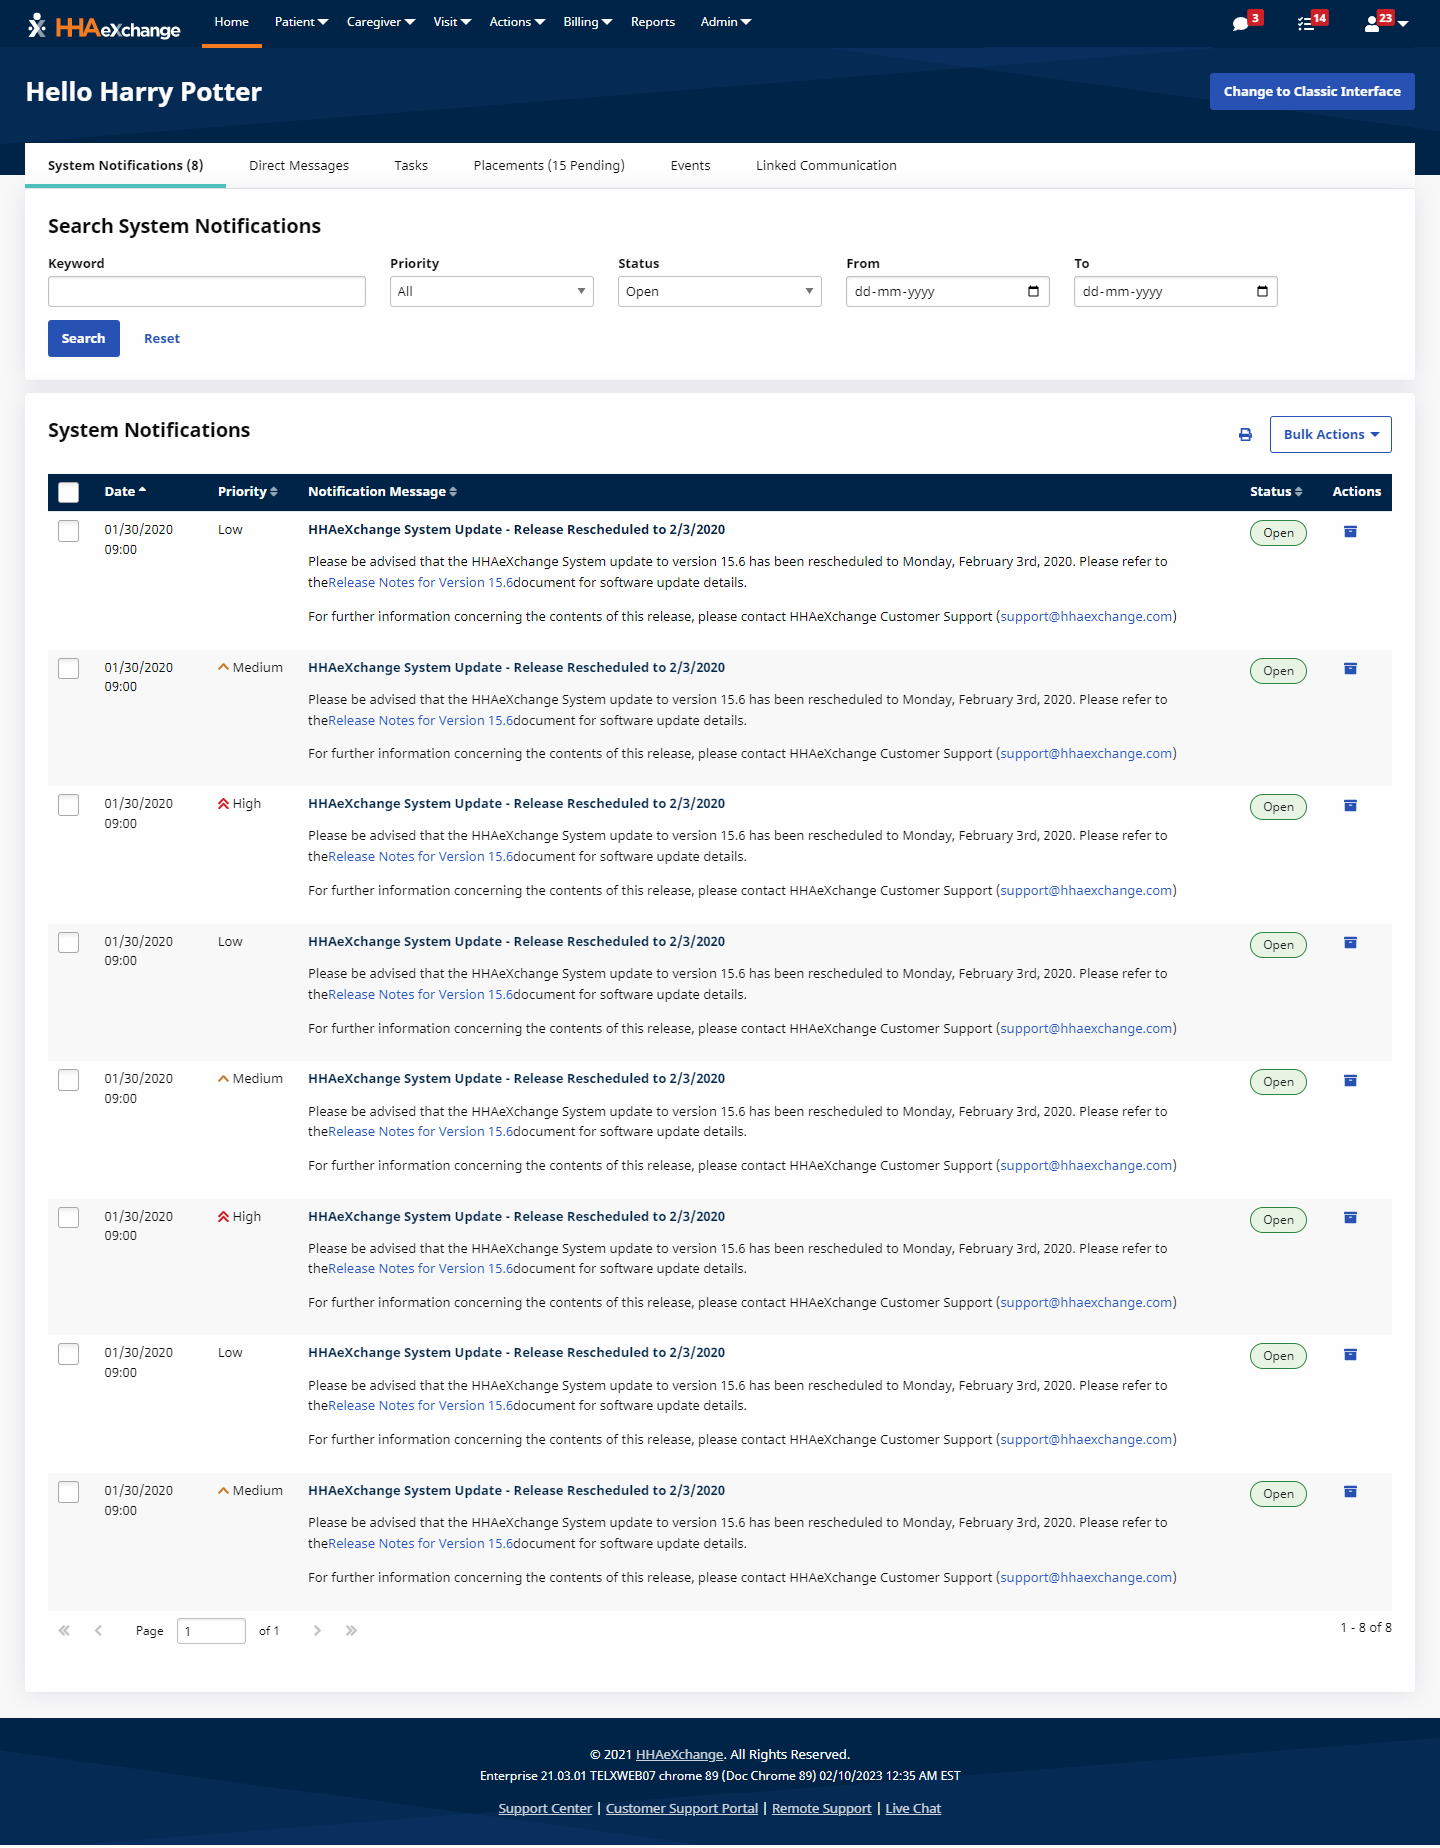Open the user profile icon with badge 23
1440x1848 pixels.
(1384, 22)
